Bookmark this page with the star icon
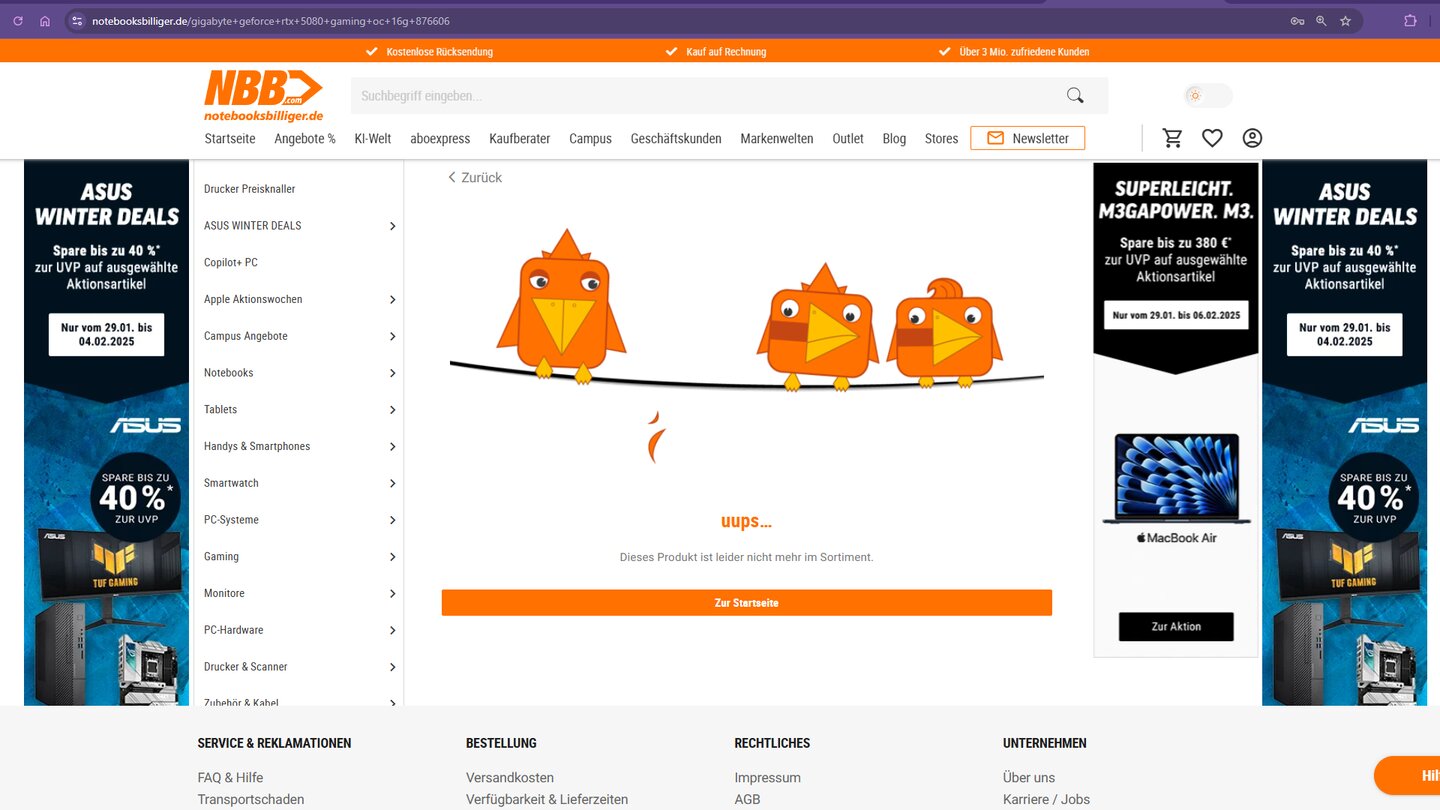The height and width of the screenshot is (810, 1440). (1346, 21)
